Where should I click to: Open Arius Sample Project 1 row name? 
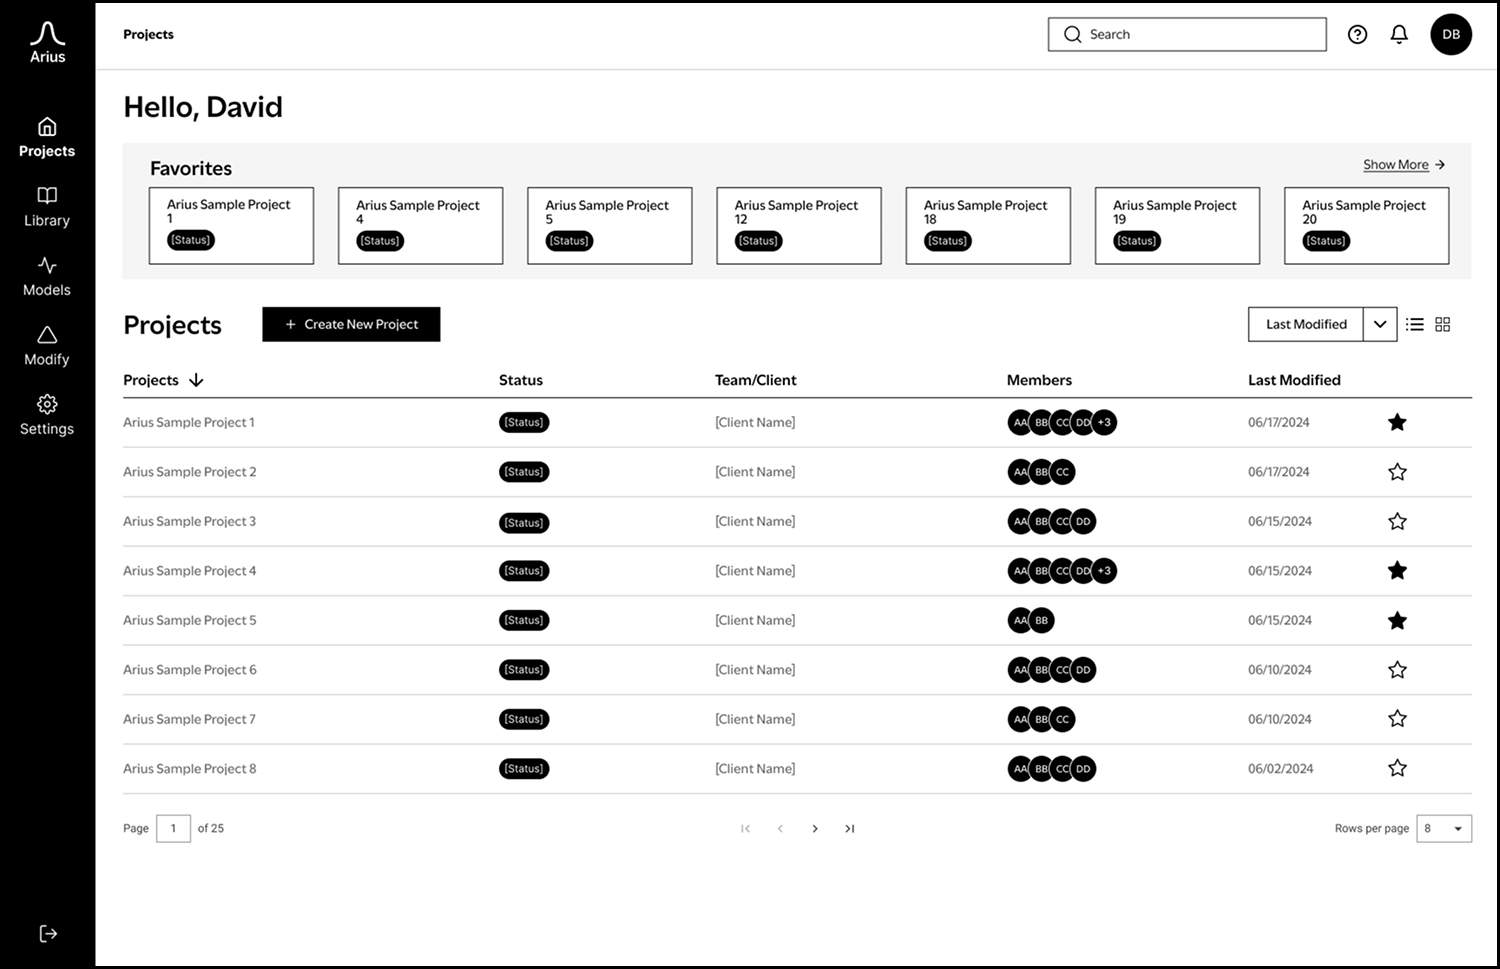pos(189,422)
